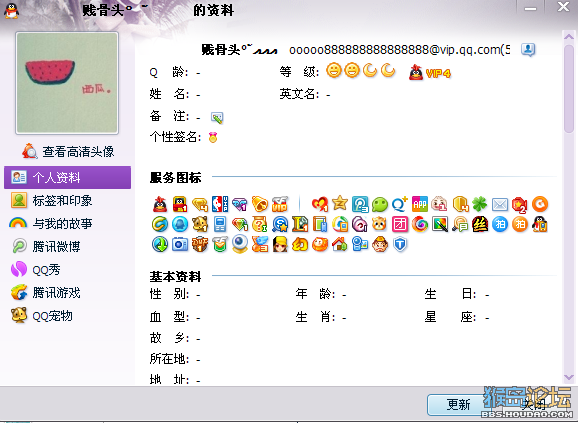Click the green WeChat bubble icon
Screen dimensions: 578x423
pyautogui.click(x=380, y=204)
